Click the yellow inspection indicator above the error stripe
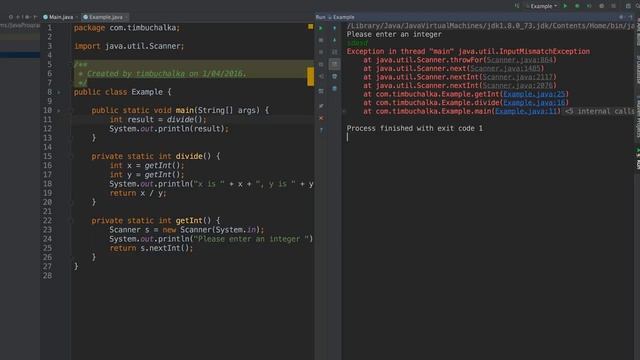 click(x=311, y=27)
